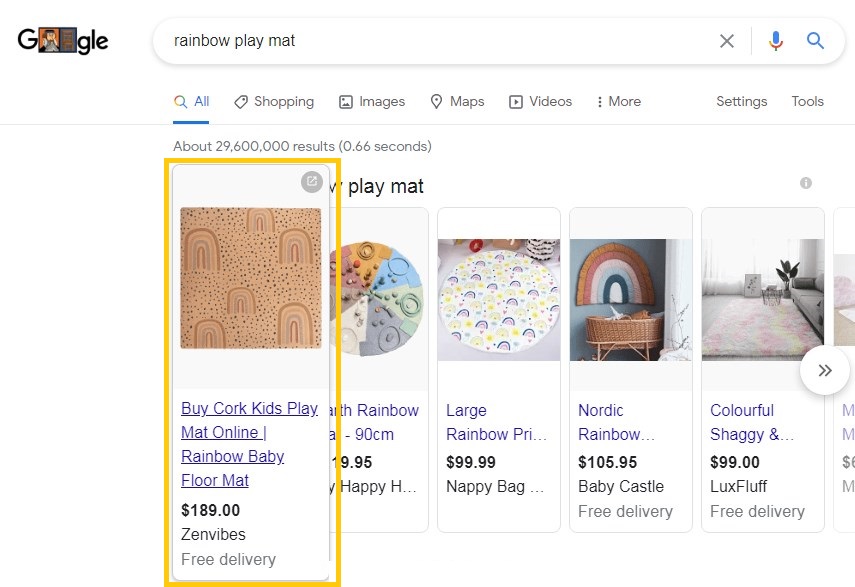Viewport: 855px width, 587px height.
Task: Click the Google doodle logo
Action: click(x=63, y=41)
